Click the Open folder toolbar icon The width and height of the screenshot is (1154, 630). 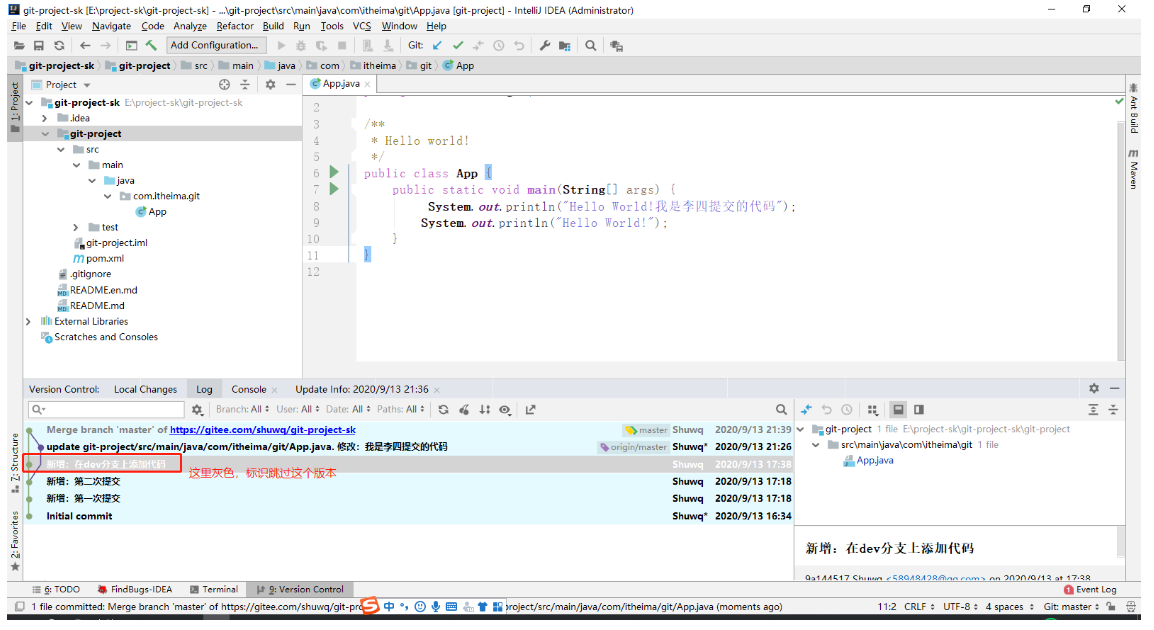tap(19, 46)
